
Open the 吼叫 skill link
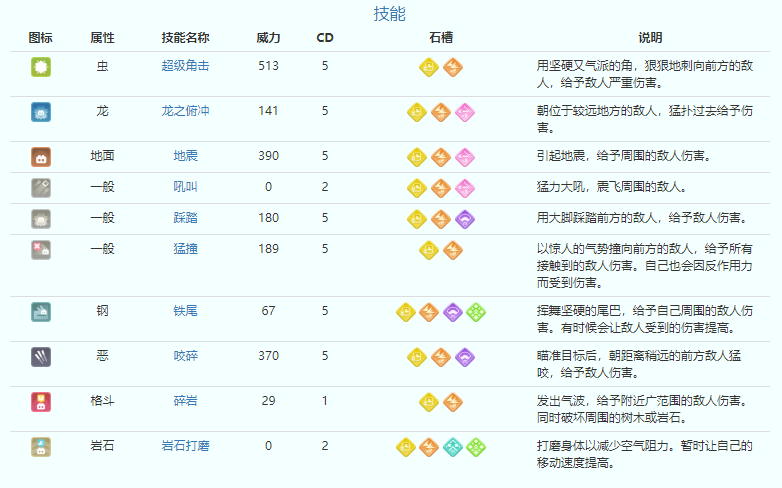click(186, 187)
